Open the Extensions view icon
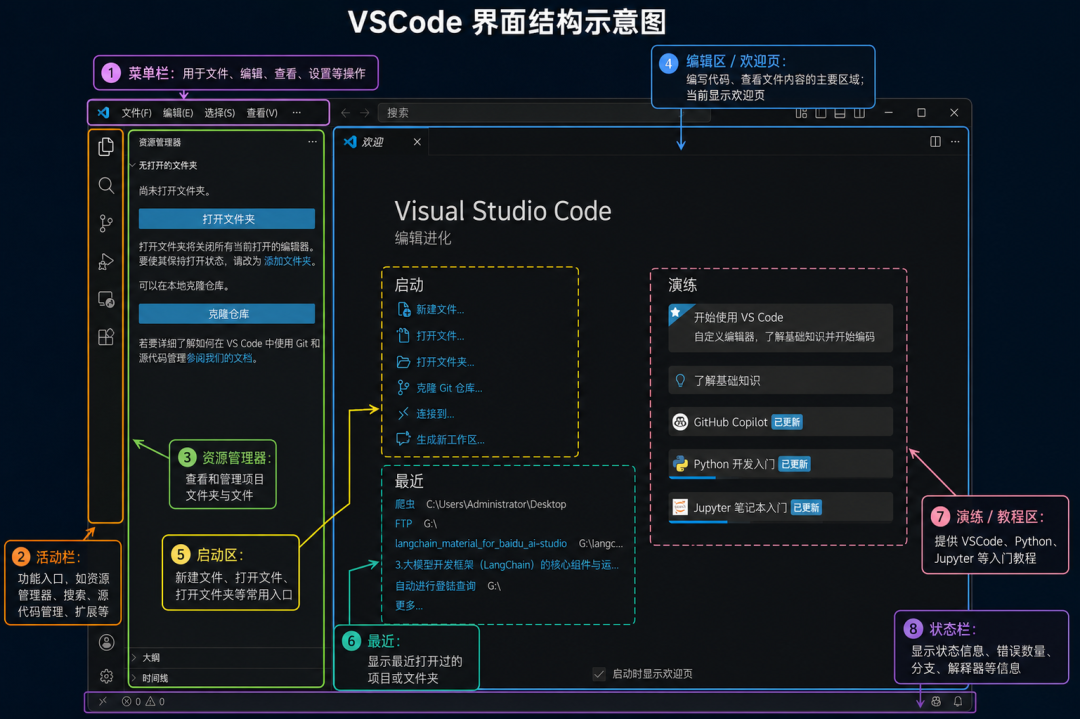This screenshot has width=1080, height=719. point(106,337)
